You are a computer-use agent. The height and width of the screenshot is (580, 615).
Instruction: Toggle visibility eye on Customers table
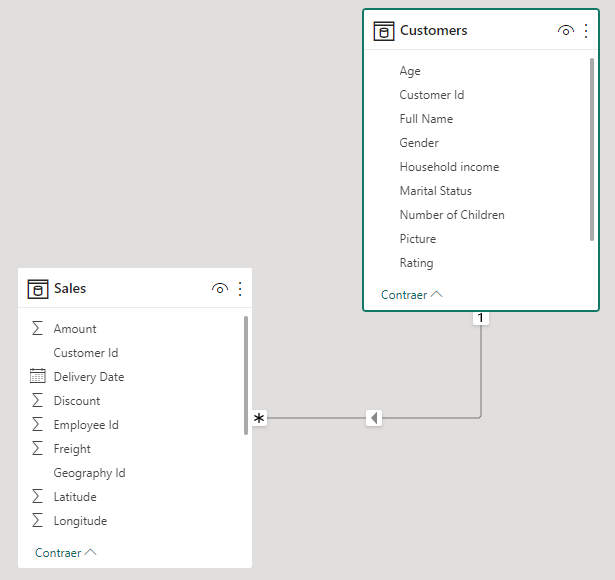coord(565,31)
